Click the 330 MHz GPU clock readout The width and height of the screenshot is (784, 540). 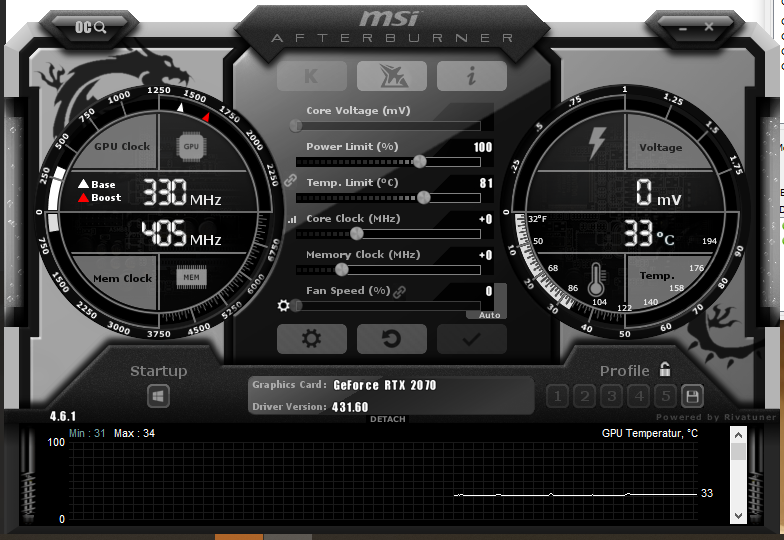(x=182, y=192)
